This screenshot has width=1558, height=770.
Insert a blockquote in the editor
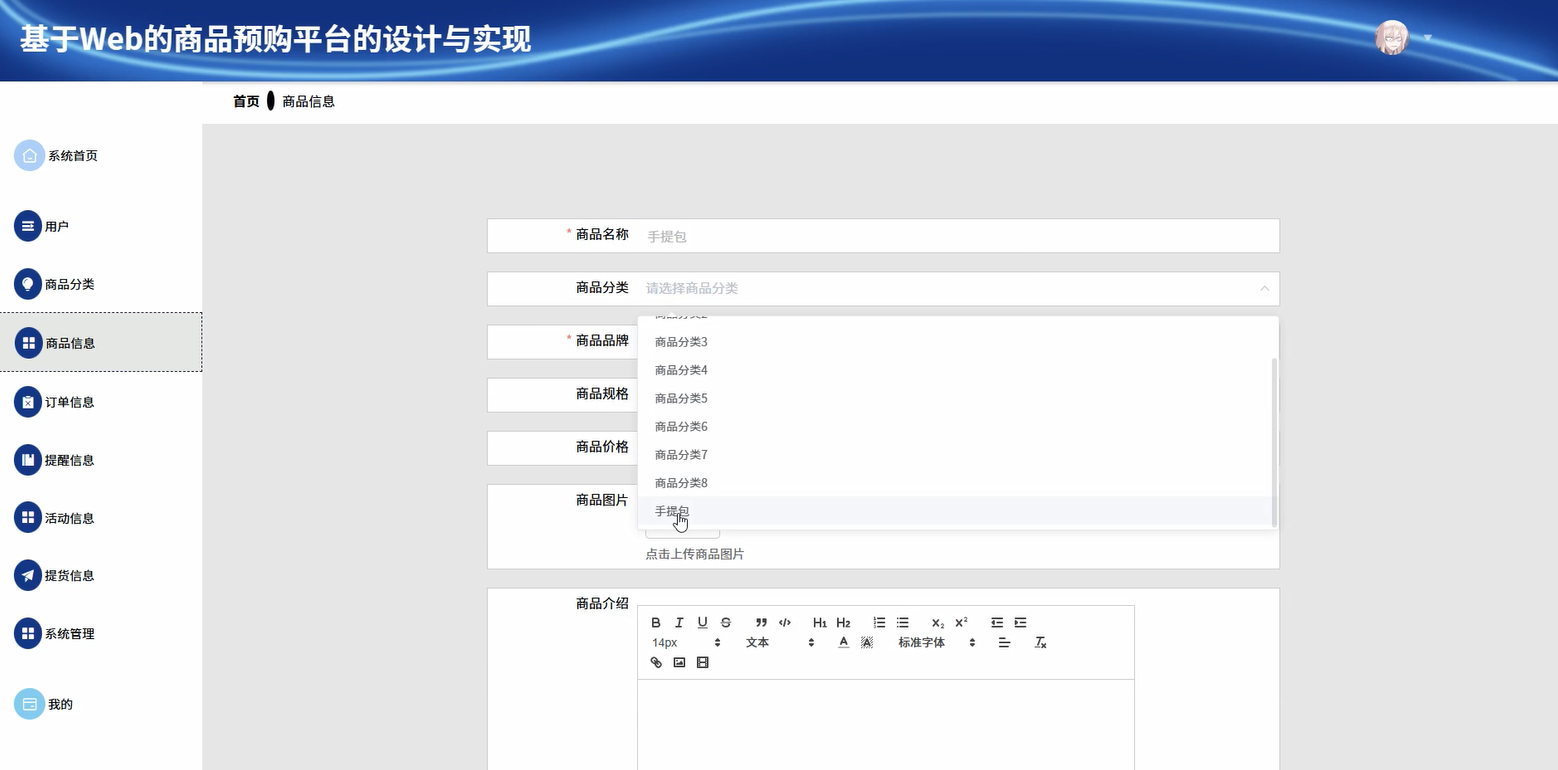pyautogui.click(x=760, y=622)
